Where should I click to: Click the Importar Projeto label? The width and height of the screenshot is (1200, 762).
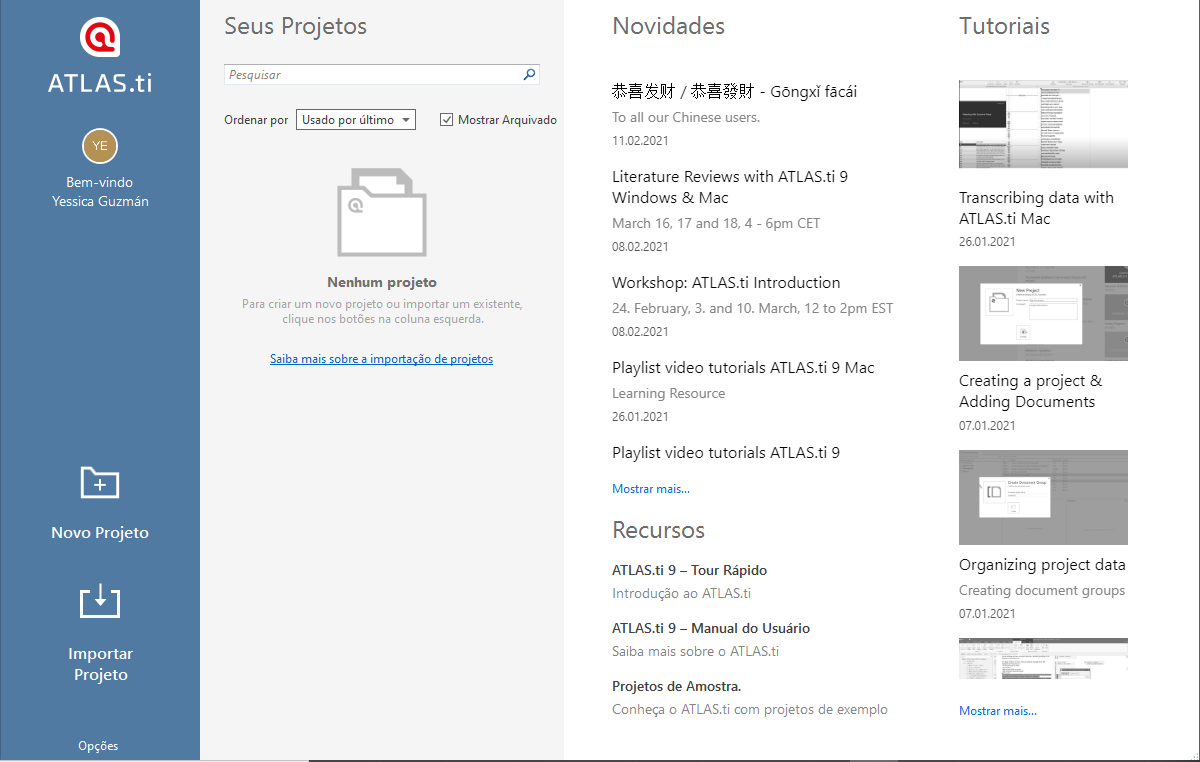pyautogui.click(x=100, y=664)
